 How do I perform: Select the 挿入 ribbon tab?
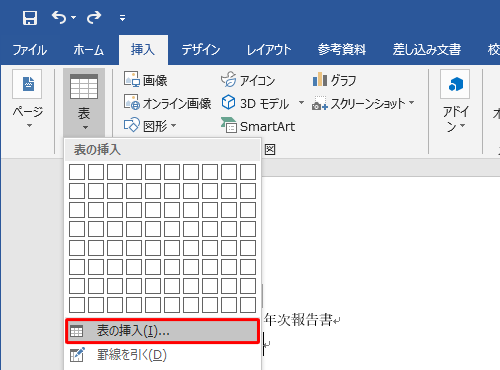pos(143,50)
